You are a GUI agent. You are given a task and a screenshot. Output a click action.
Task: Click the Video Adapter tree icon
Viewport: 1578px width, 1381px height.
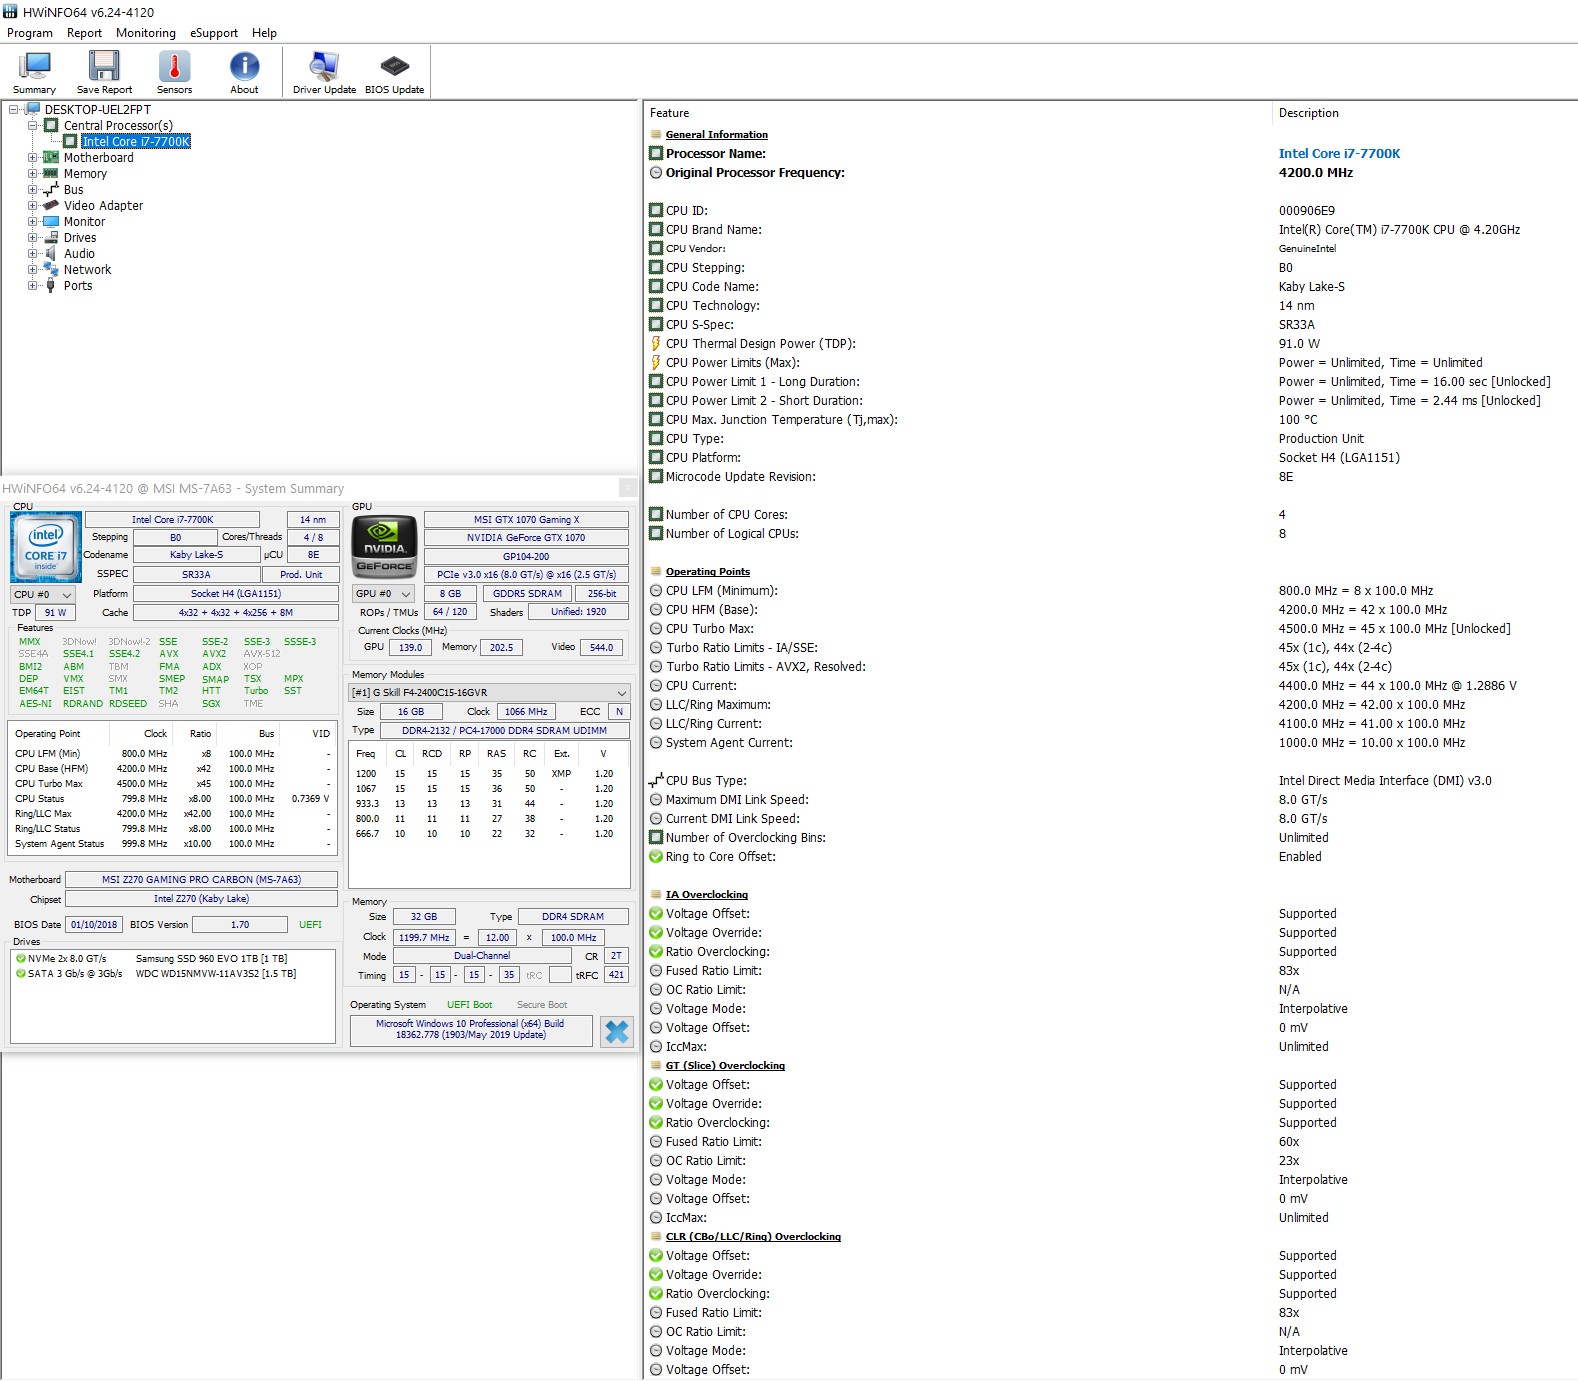51,206
